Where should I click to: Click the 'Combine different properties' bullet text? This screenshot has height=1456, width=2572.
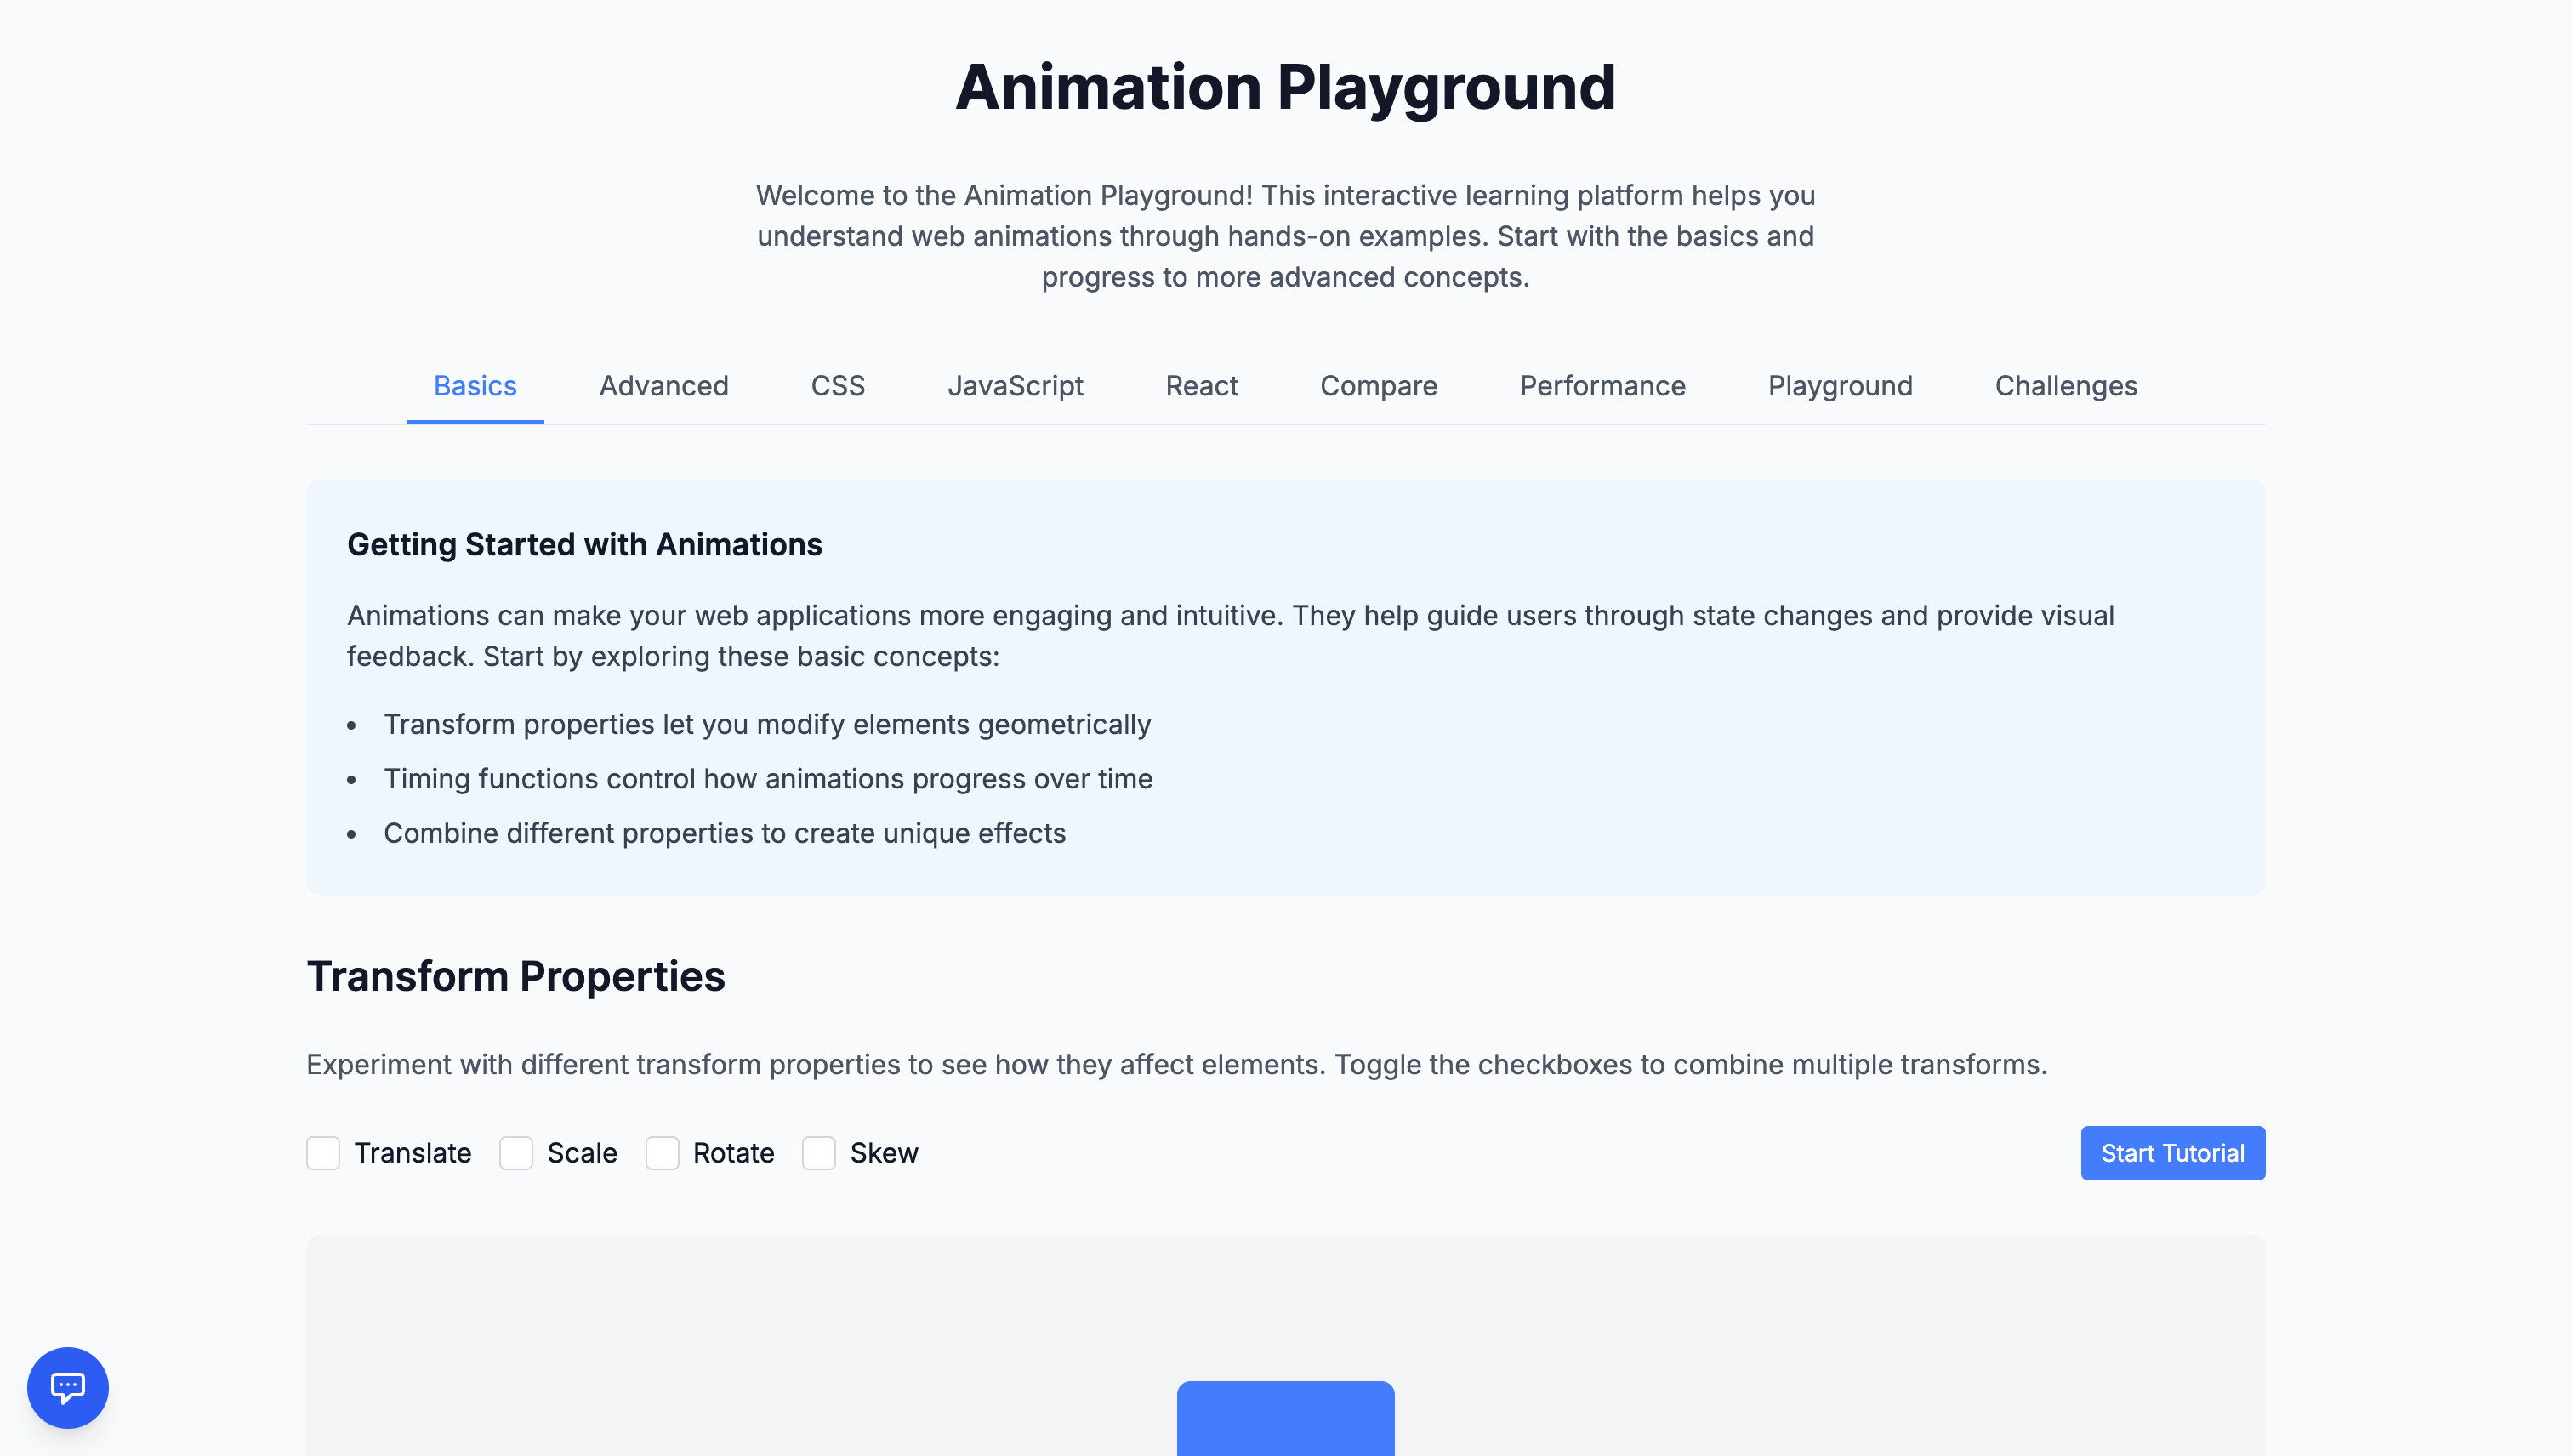[725, 833]
